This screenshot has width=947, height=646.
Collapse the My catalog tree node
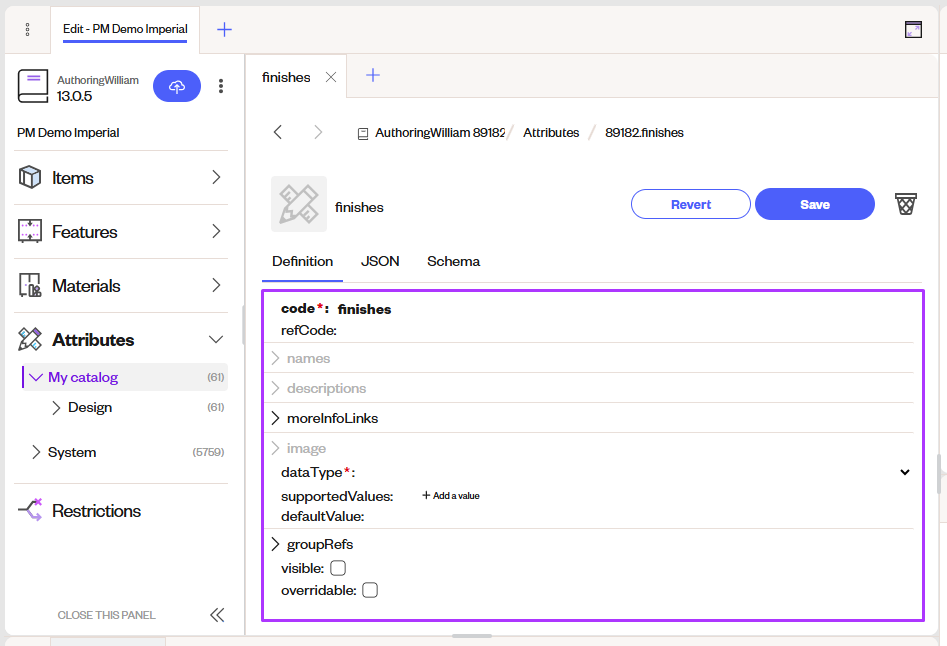(x=36, y=377)
